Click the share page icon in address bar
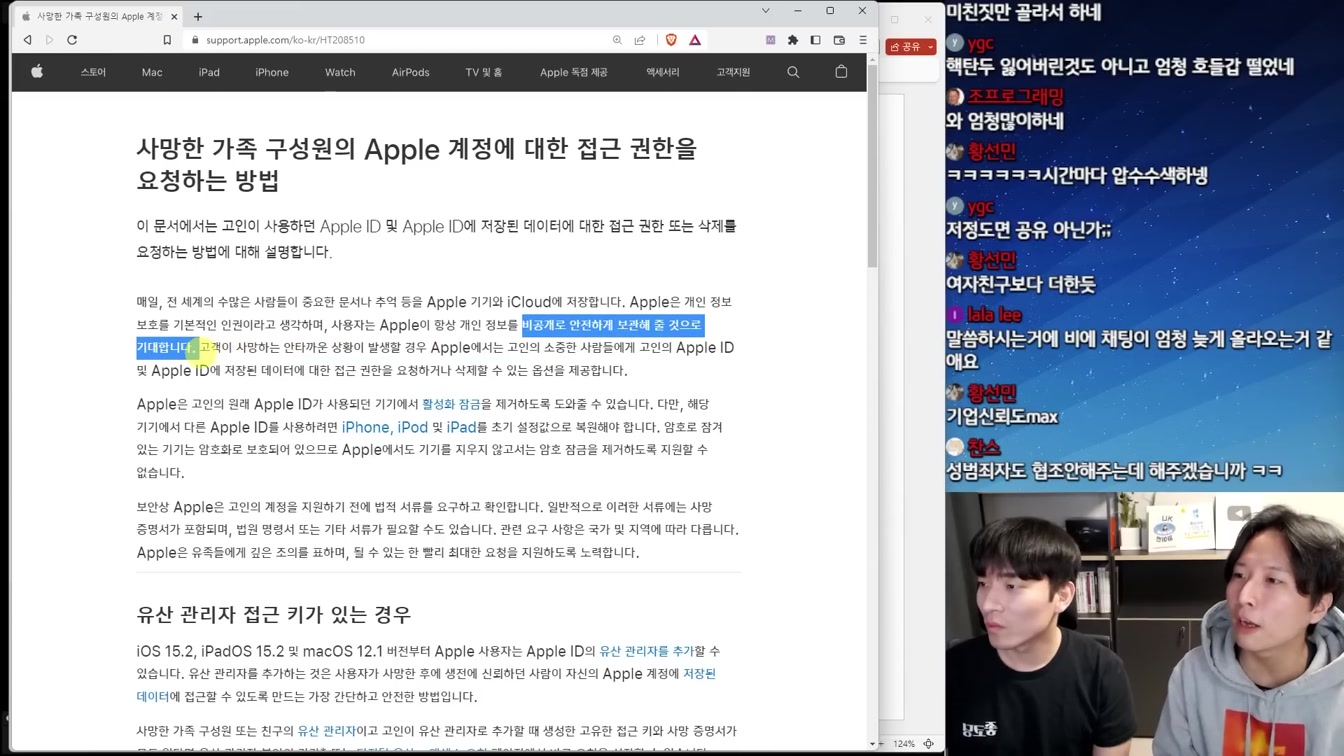 [640, 40]
